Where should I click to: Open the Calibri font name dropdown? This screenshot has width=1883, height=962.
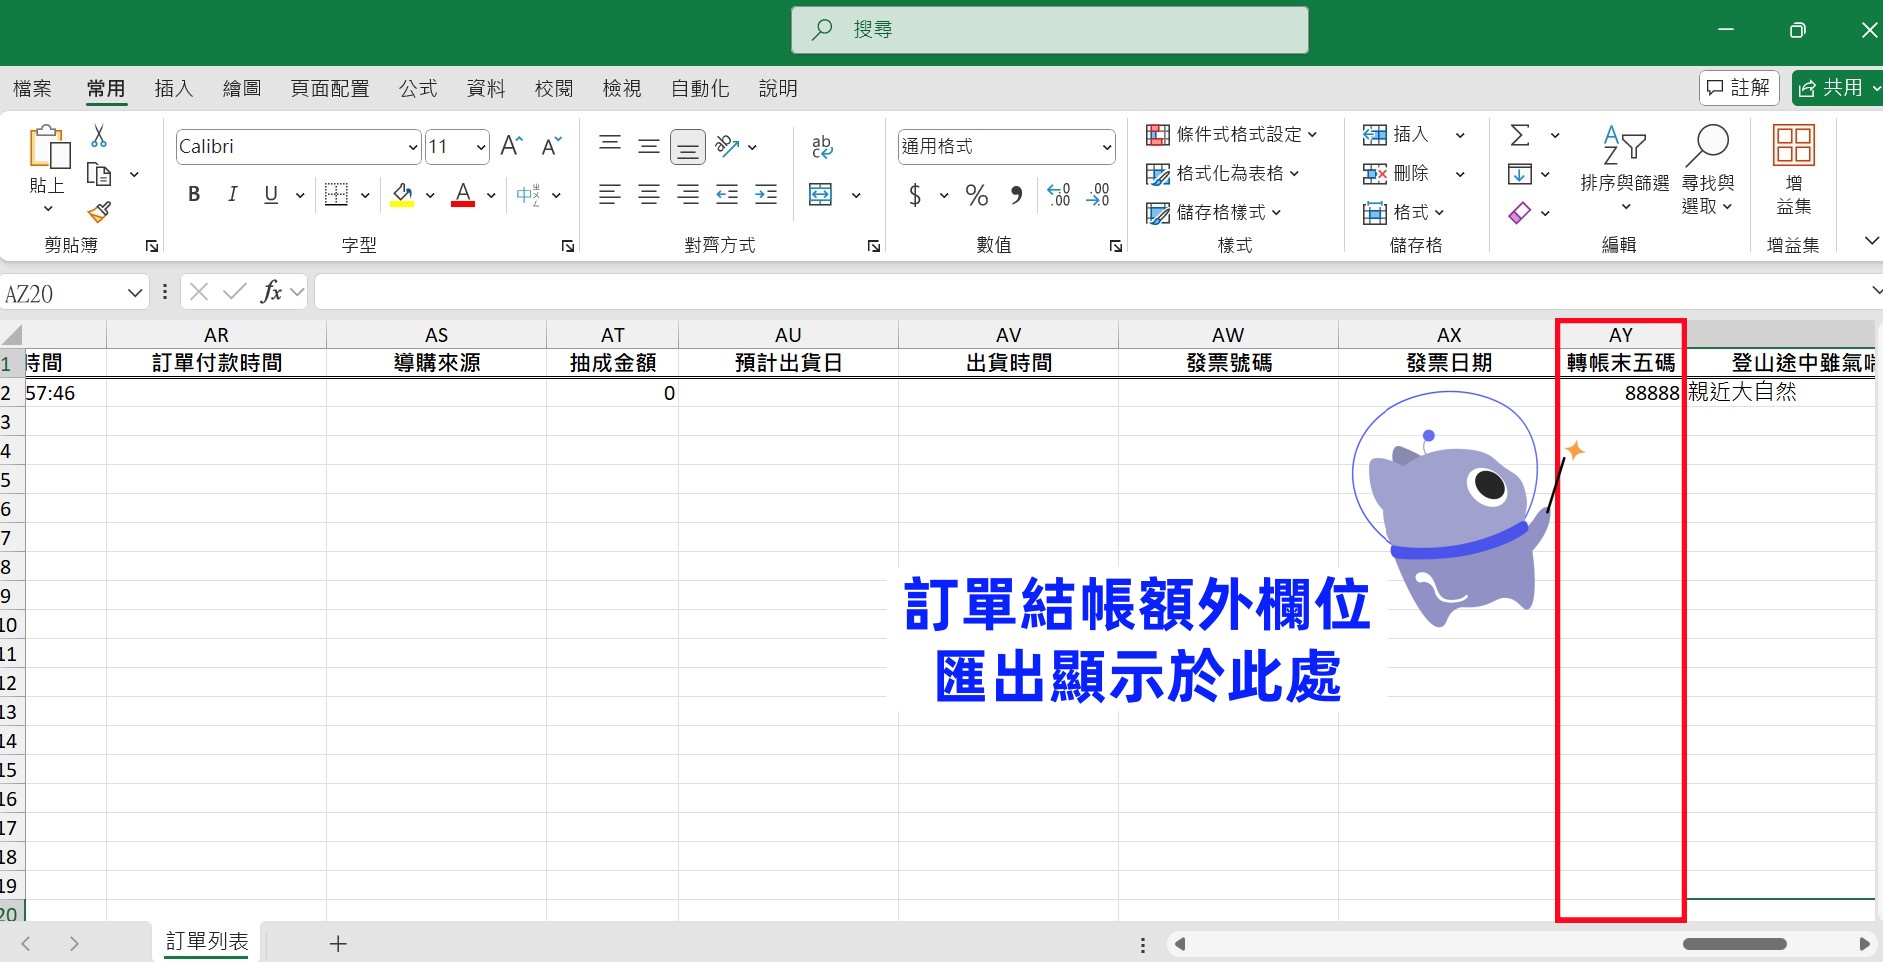click(412, 147)
